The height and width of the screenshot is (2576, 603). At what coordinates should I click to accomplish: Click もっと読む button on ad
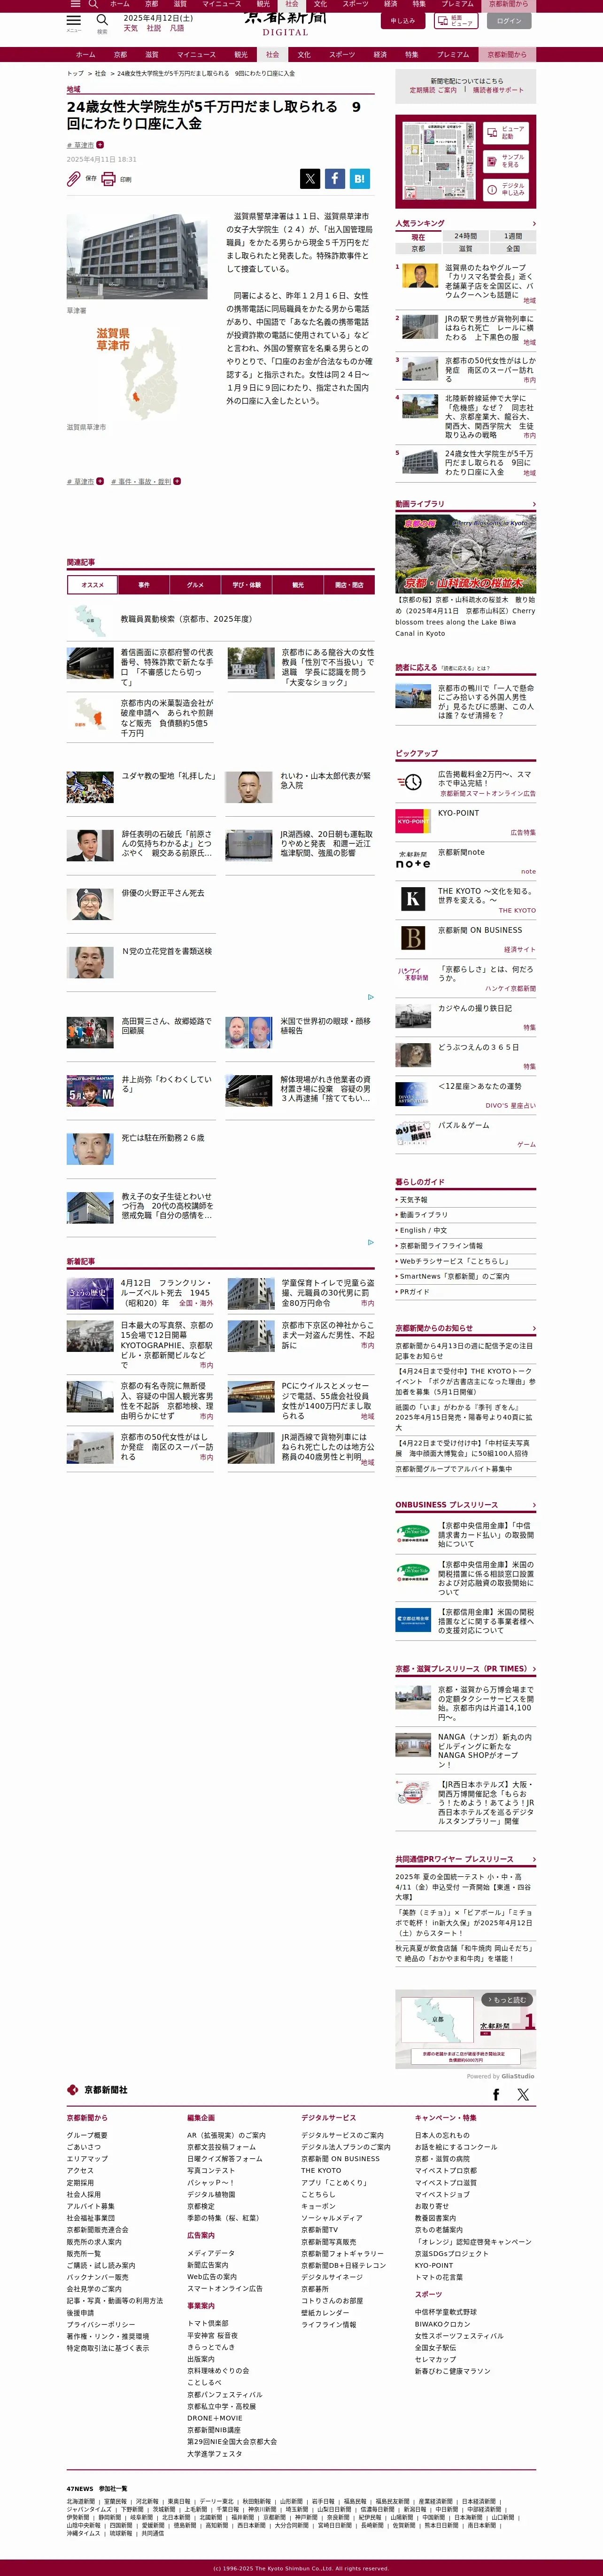(x=507, y=2000)
